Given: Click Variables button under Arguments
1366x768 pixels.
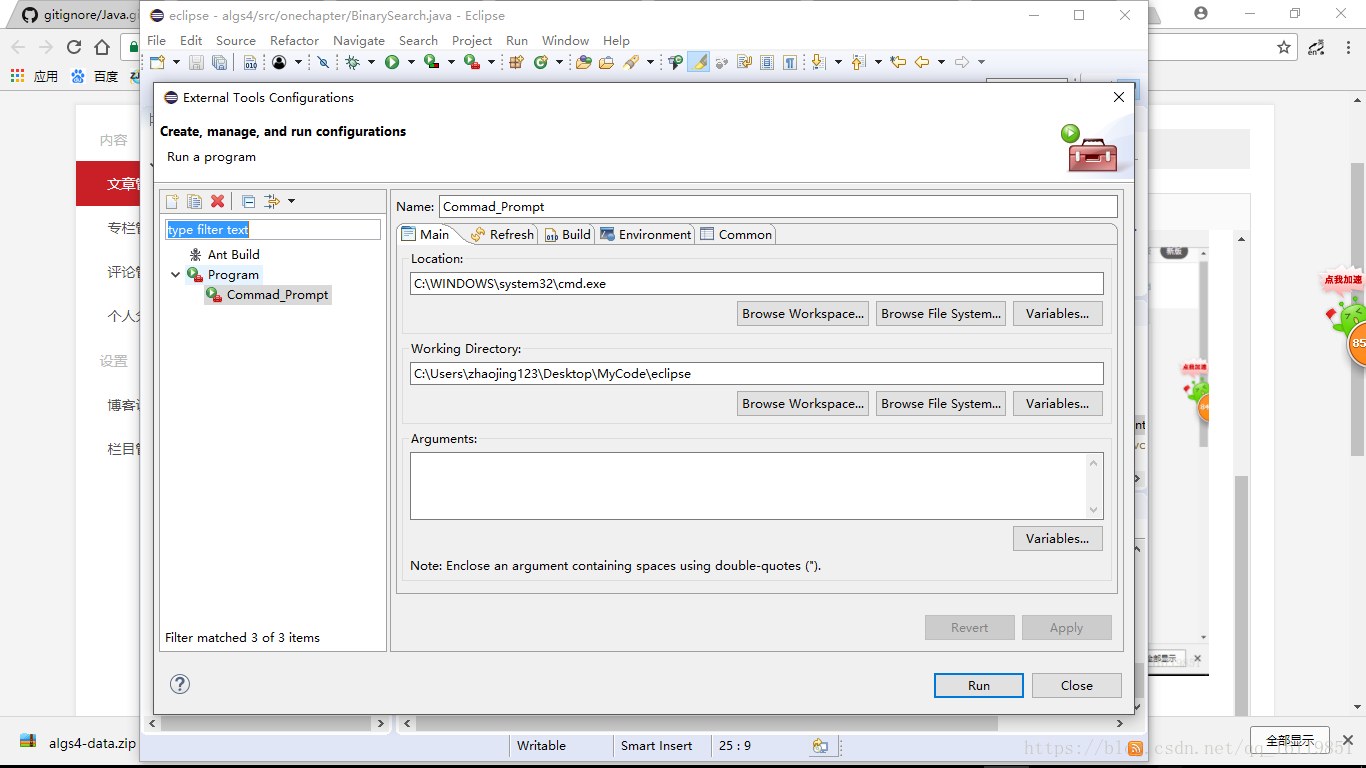Looking at the screenshot, I should click(x=1058, y=538).
